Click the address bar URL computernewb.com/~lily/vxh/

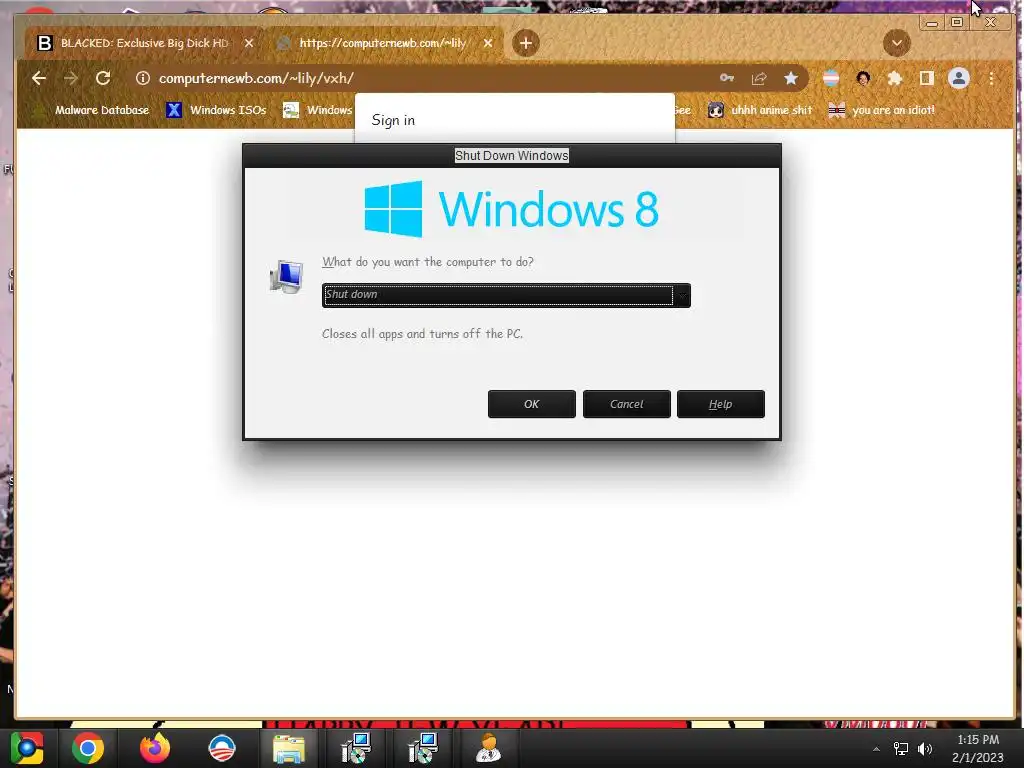coord(256,78)
